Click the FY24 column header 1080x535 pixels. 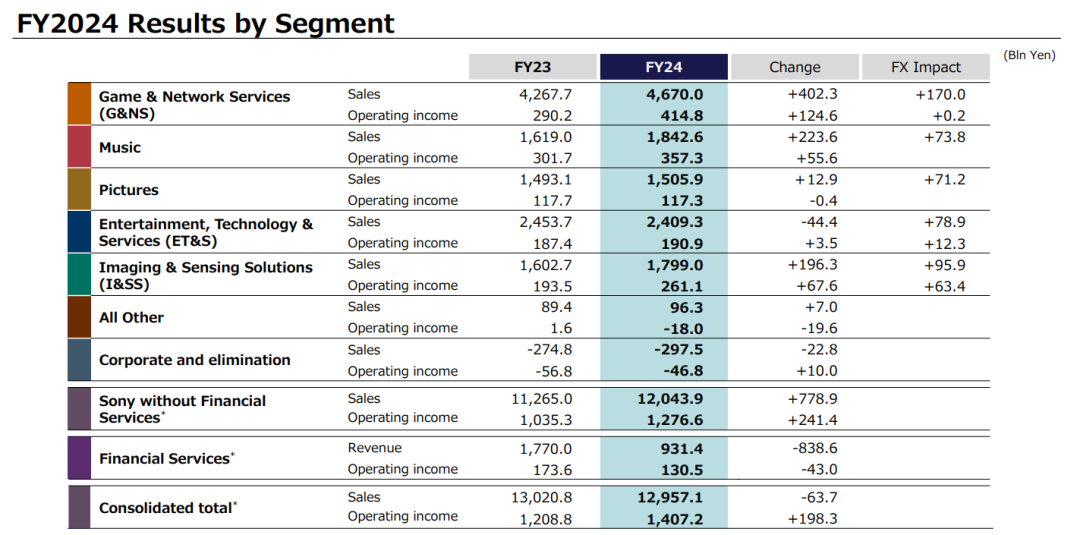(x=664, y=67)
